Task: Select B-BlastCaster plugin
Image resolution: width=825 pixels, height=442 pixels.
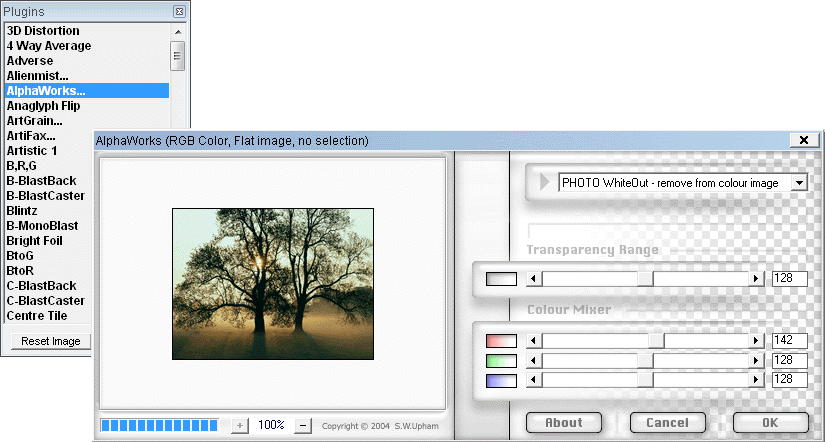Action: tap(46, 196)
